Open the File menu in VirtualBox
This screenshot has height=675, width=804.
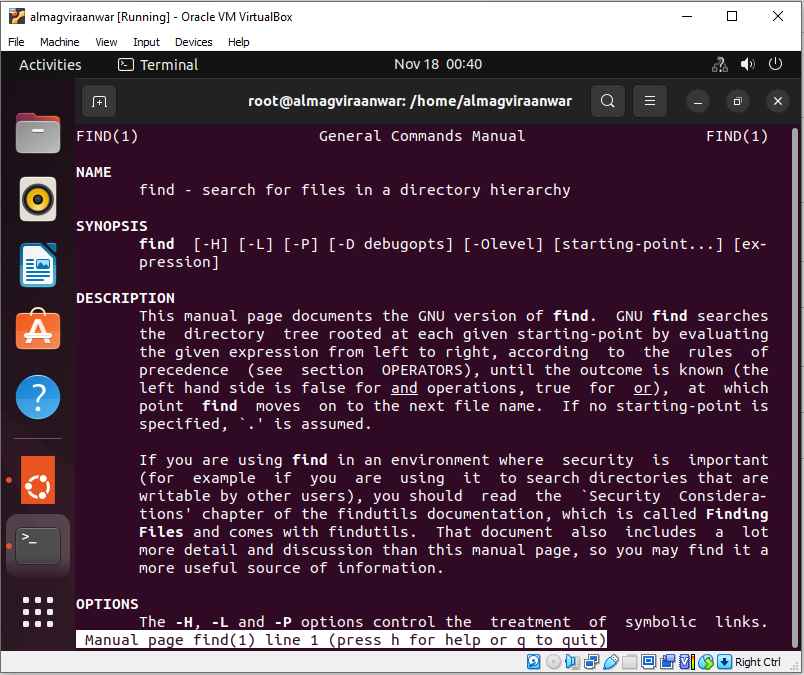click(16, 42)
